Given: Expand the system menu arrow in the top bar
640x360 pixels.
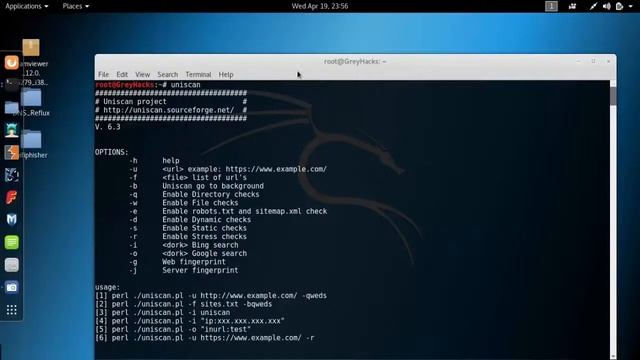Looking at the screenshot, I should click(631, 6).
